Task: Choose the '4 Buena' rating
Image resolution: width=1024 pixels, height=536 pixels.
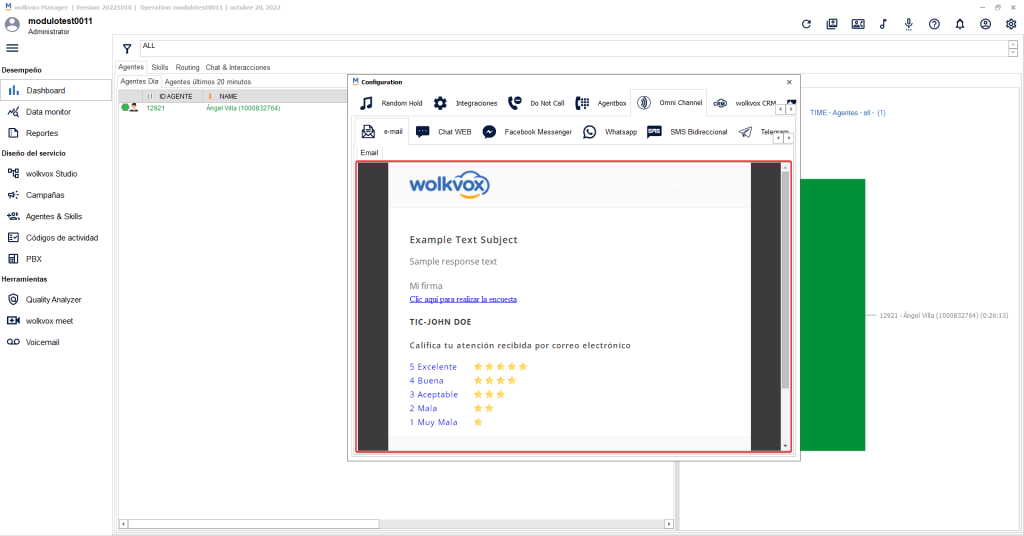Action: [426, 381]
